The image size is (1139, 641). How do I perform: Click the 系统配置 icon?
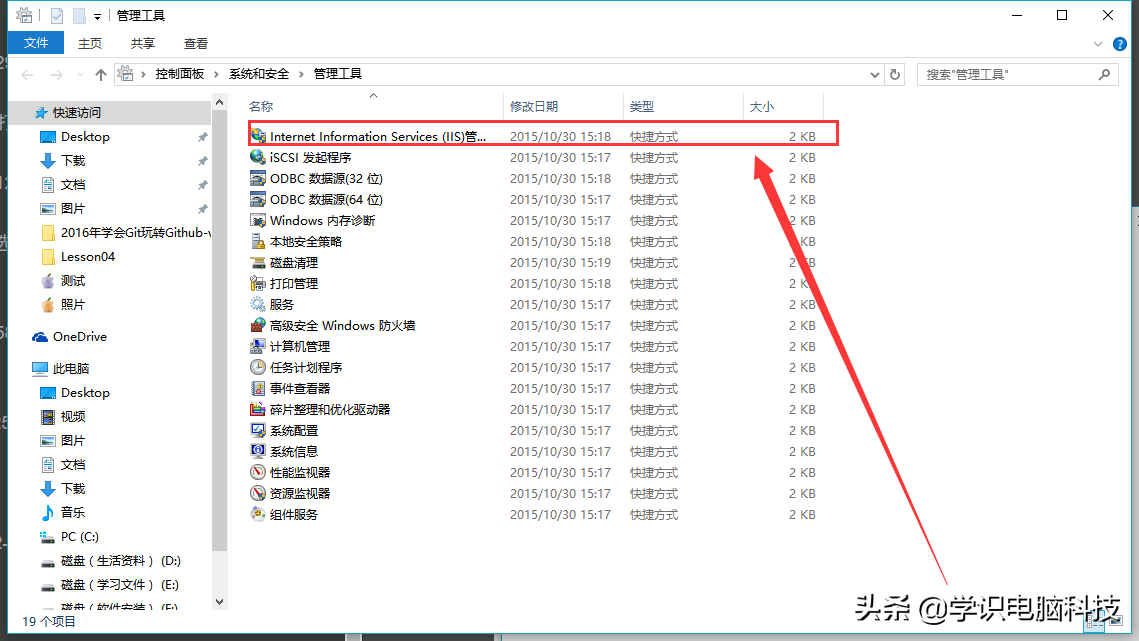(x=258, y=430)
